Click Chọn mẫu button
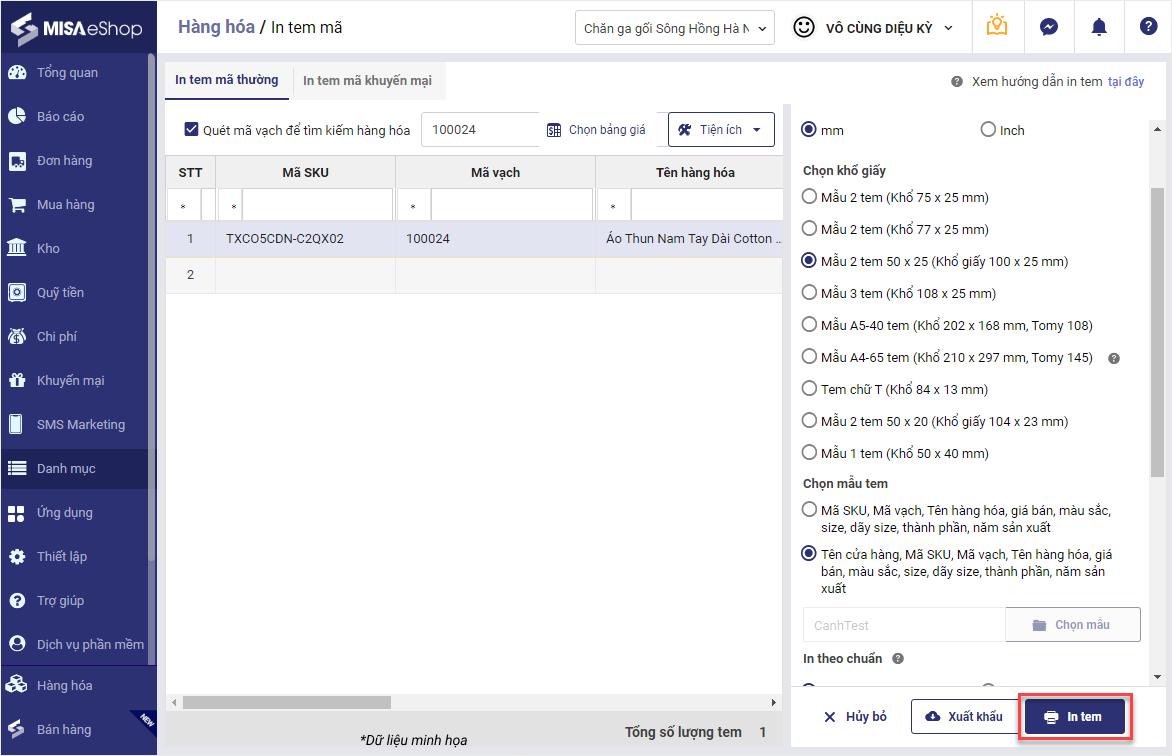This screenshot has height=756, width=1172. [x=1073, y=624]
